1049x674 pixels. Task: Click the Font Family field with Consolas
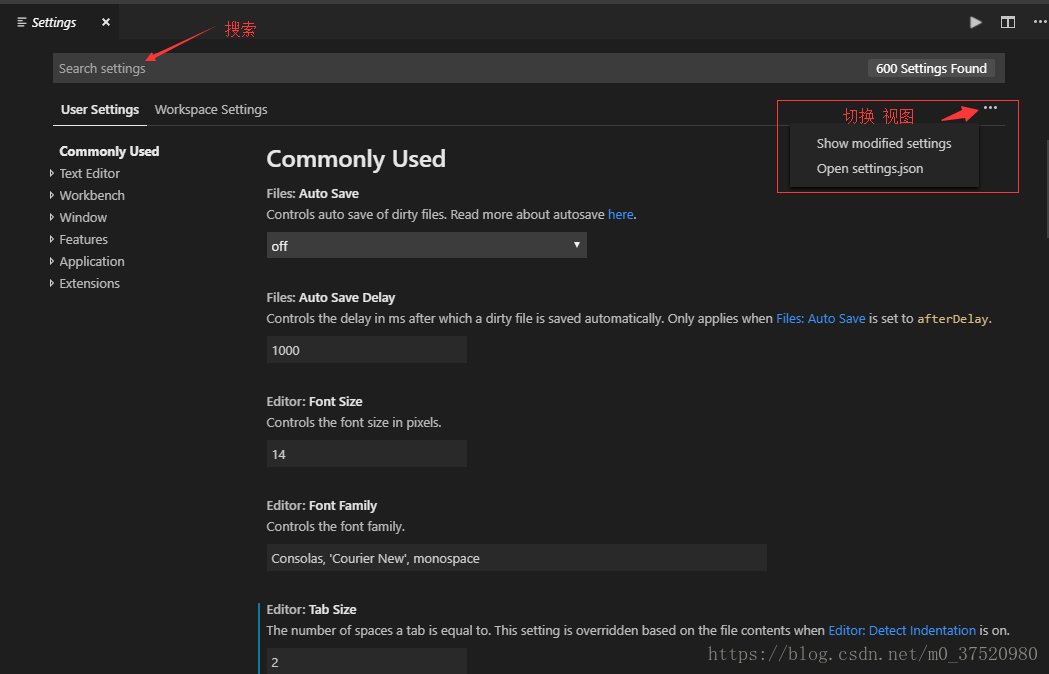tap(516, 558)
